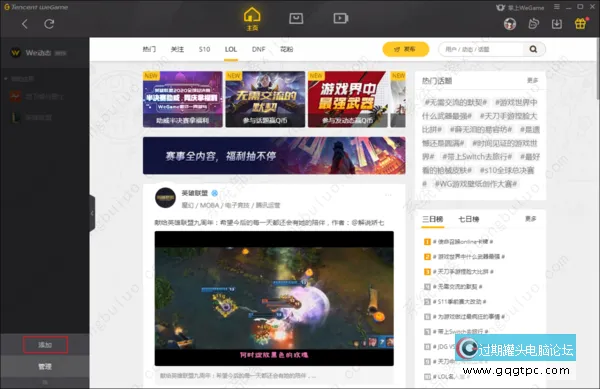Open the 主页 home icon
This screenshot has width=600, height=389.
point(252,19)
